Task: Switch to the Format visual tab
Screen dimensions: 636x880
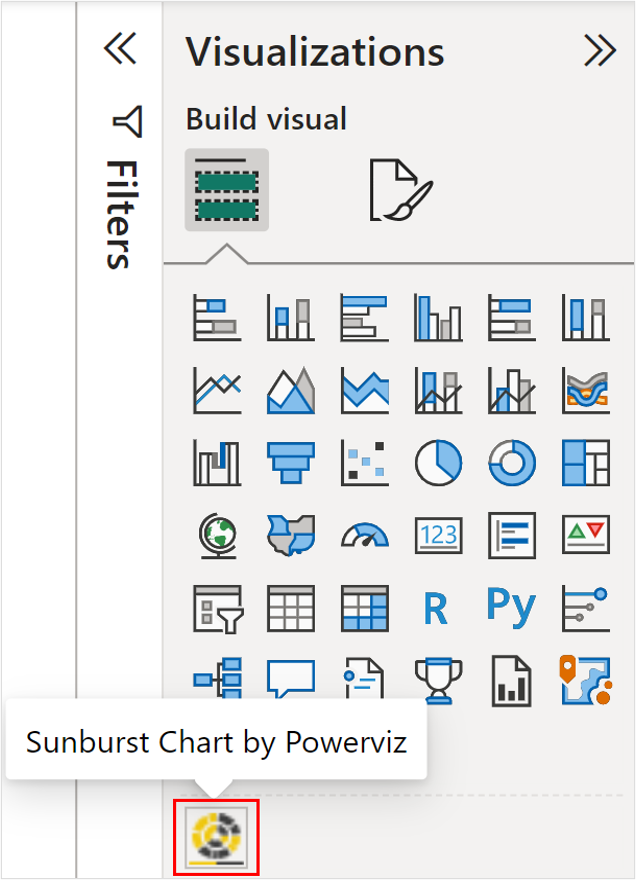Action: pos(401,188)
